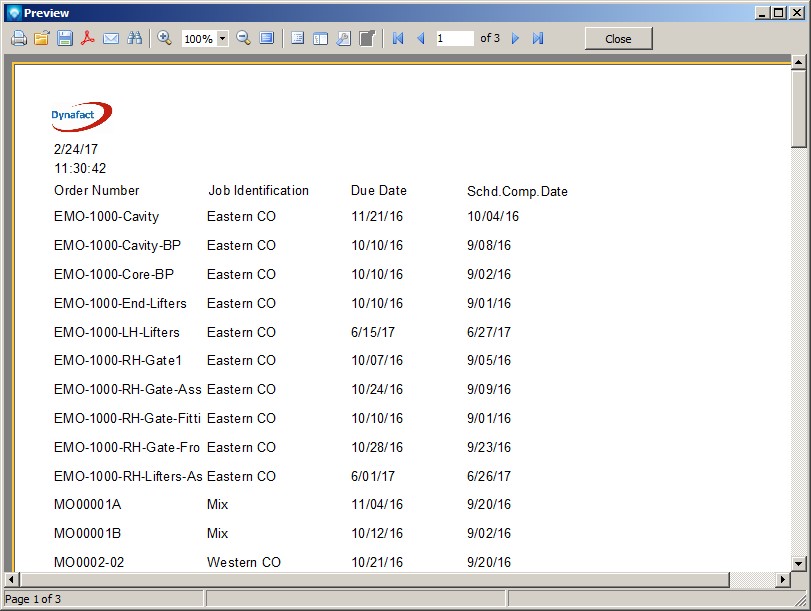Go to the previous page
The image size is (811, 611).
pyautogui.click(x=420, y=38)
